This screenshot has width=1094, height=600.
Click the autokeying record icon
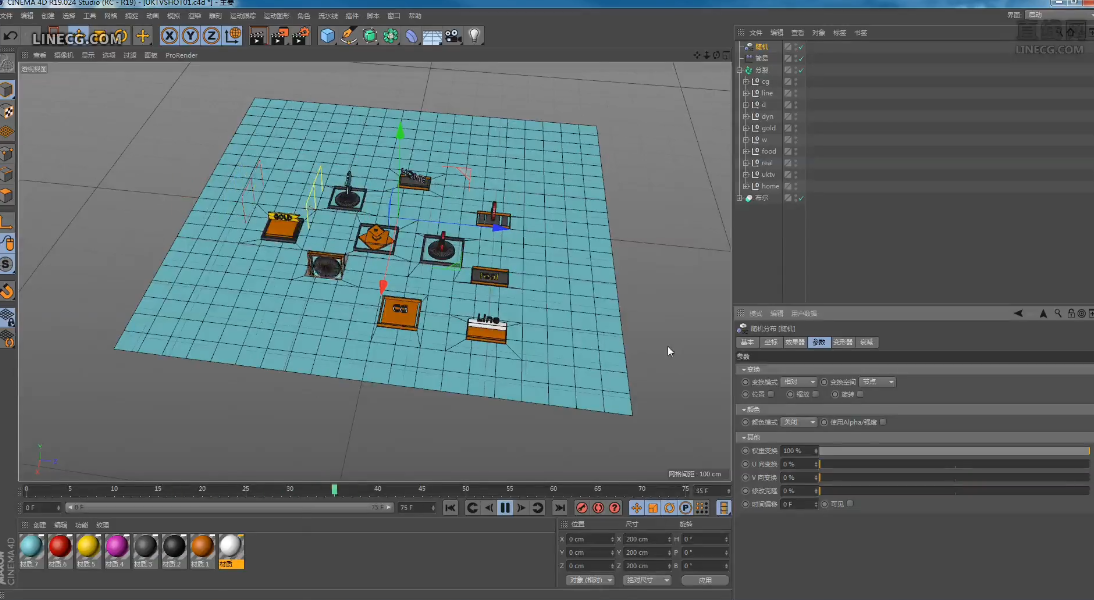(x=598, y=508)
